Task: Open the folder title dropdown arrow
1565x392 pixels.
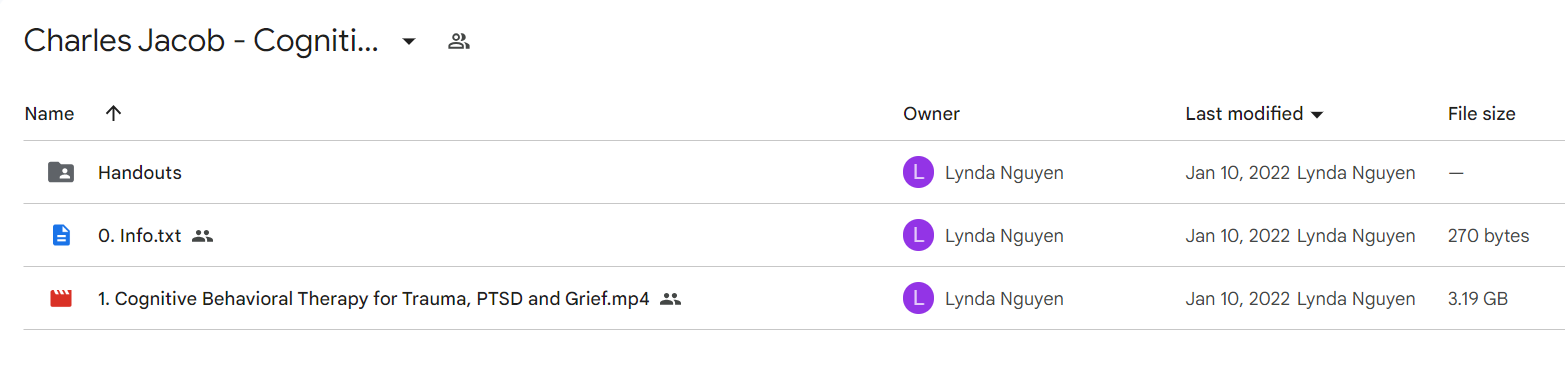Action: point(408,42)
